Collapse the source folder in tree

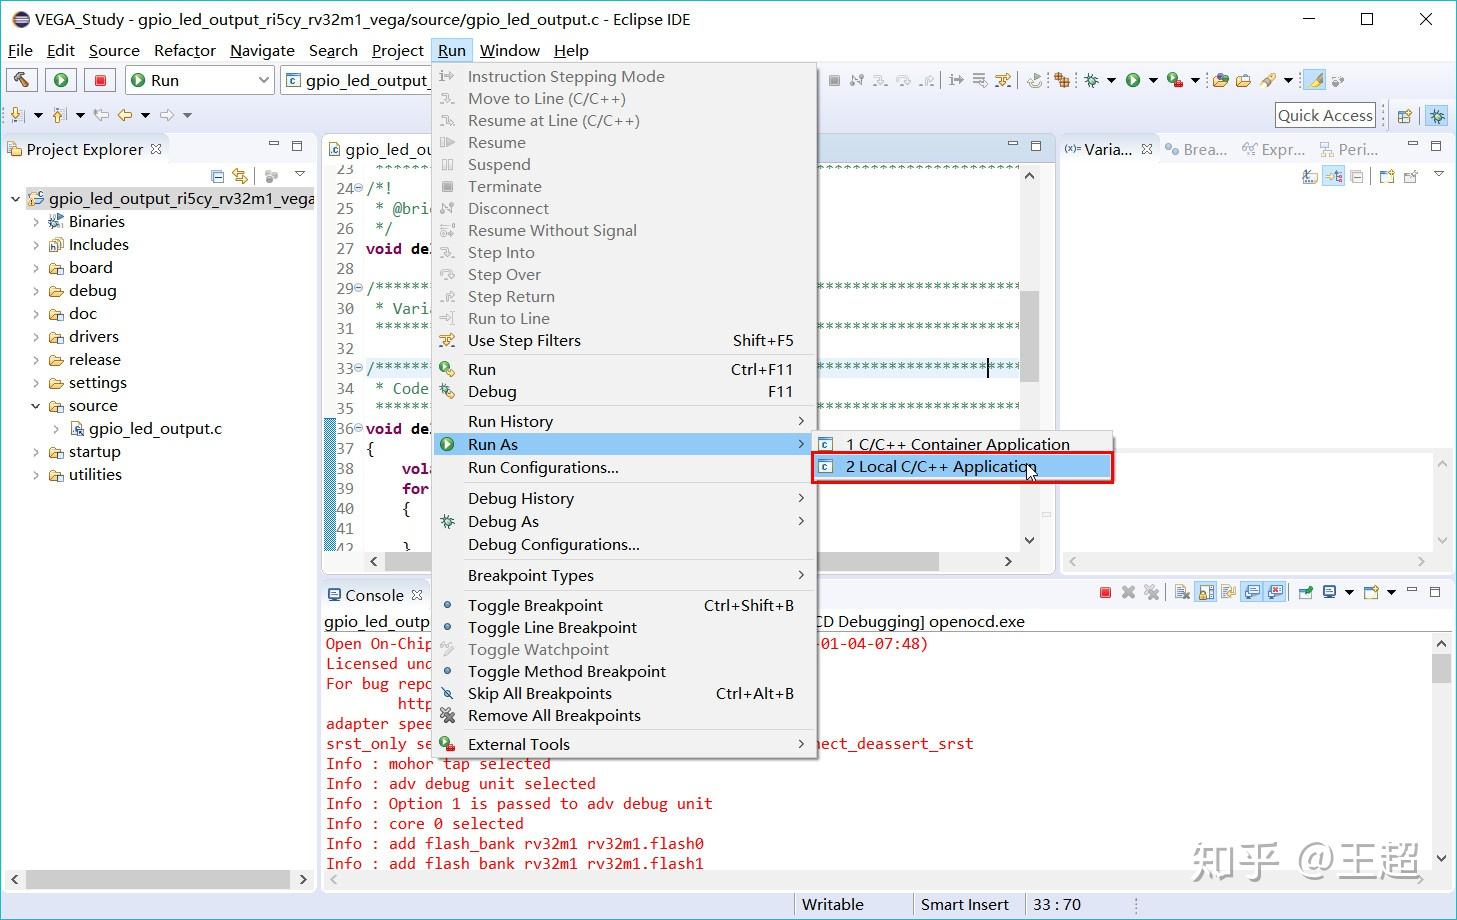[36, 406]
